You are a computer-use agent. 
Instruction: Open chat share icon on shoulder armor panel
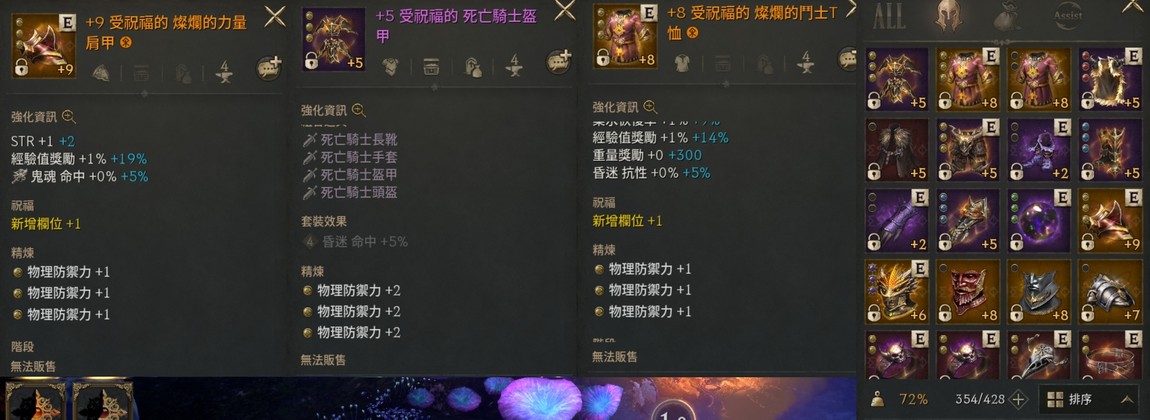click(268, 68)
